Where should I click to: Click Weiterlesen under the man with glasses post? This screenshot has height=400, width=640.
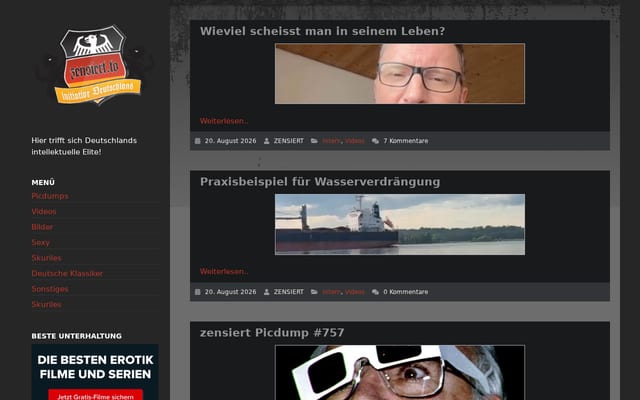coord(224,121)
